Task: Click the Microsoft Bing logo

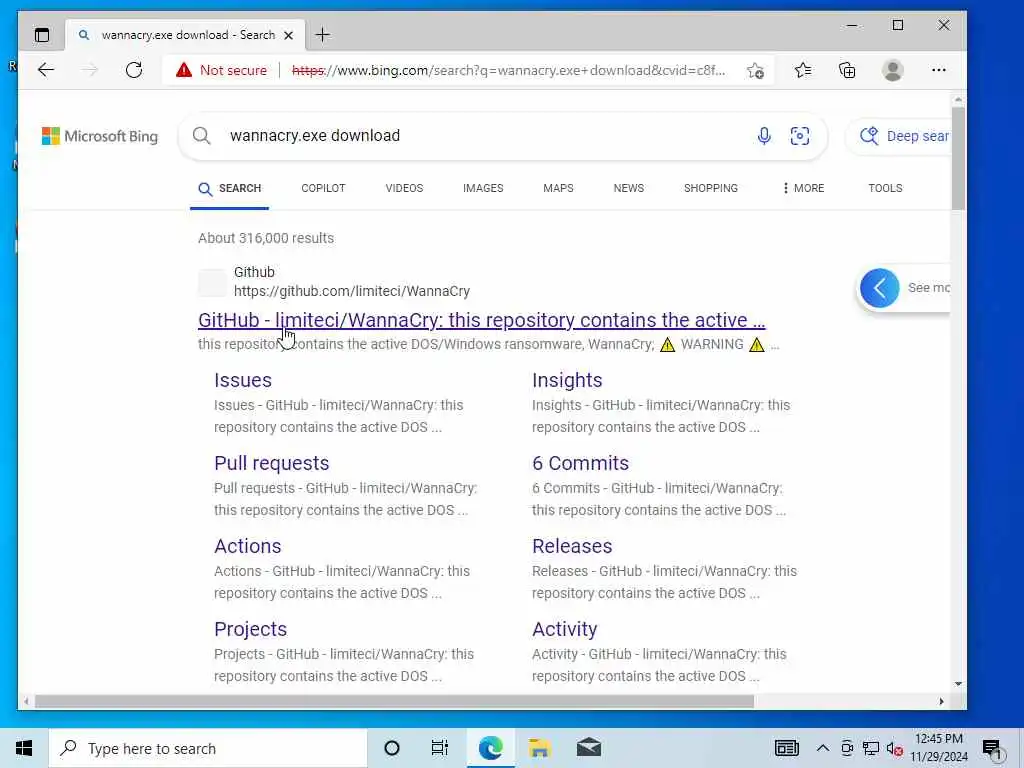Action: [x=100, y=136]
